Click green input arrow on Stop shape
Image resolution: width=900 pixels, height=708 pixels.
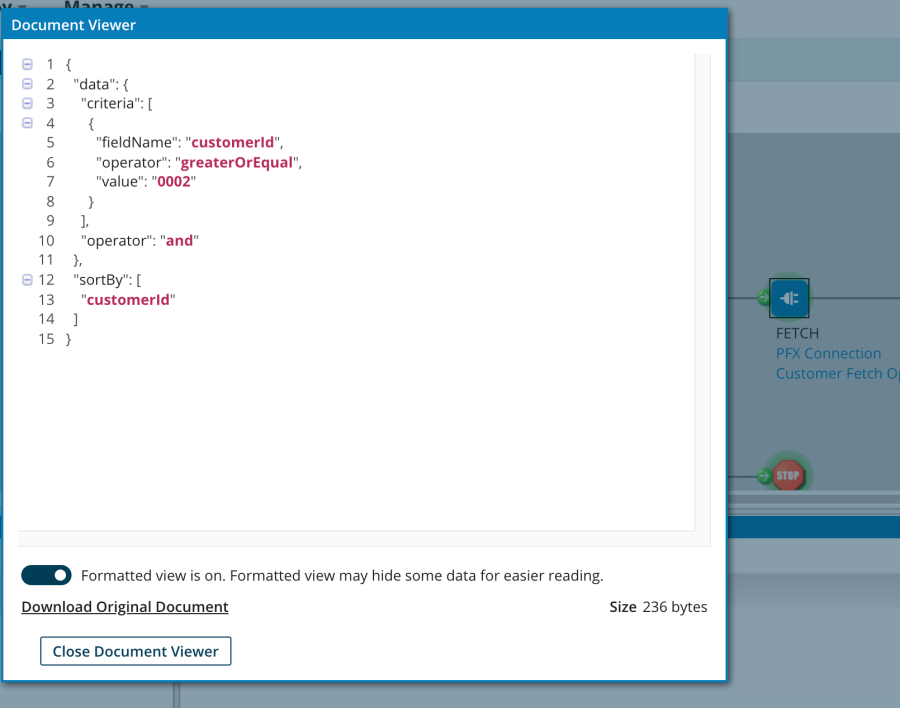tap(763, 476)
